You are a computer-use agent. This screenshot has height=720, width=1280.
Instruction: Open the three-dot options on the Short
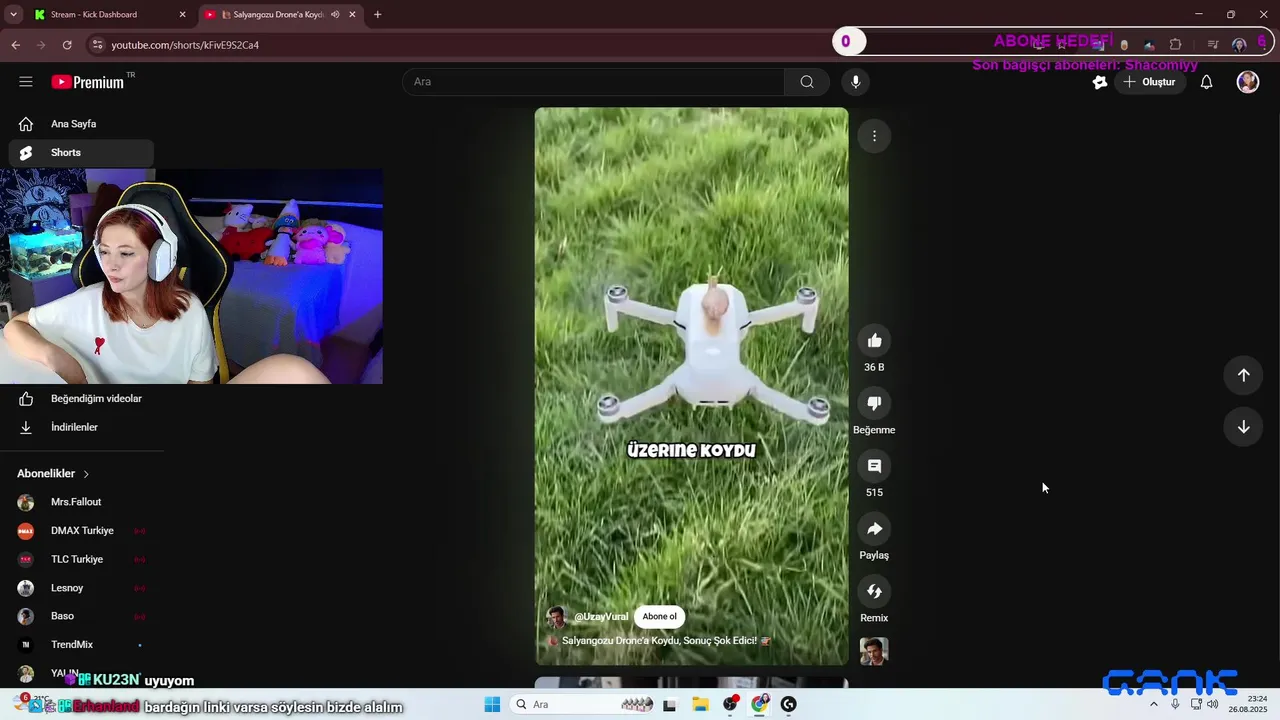click(874, 136)
